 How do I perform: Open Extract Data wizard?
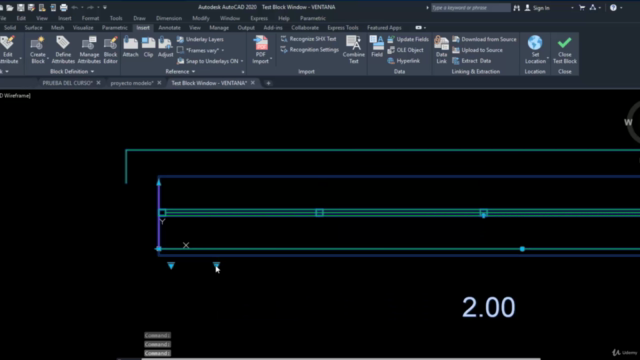tap(471, 61)
